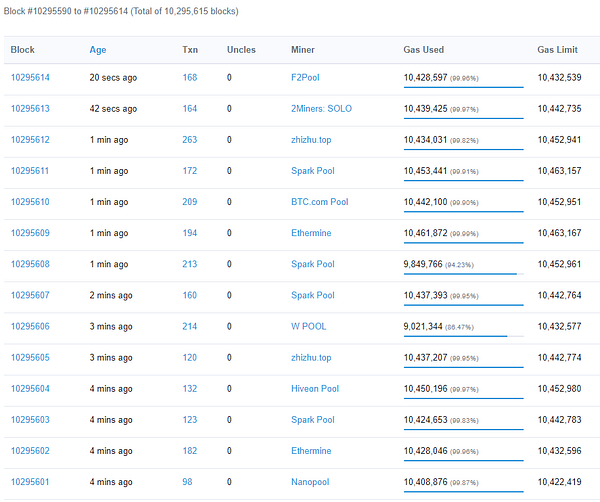Screen dimensions: 600x502
Task: Open W POOL miner page
Action: [308, 326]
